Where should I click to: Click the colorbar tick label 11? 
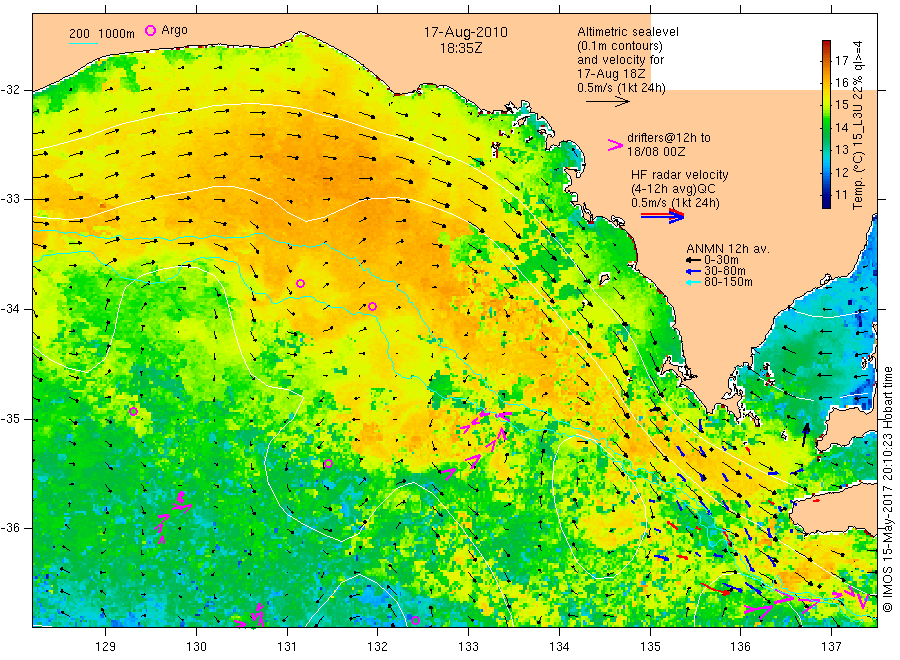(x=841, y=195)
